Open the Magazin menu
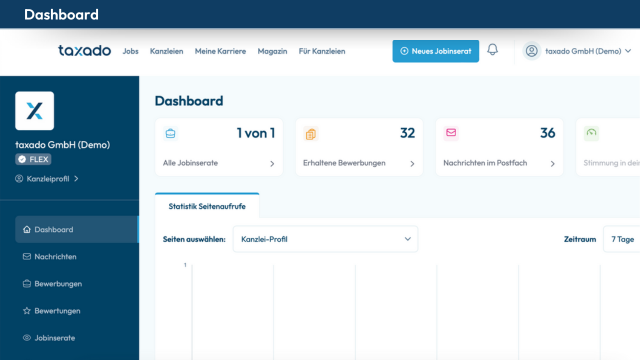 (272, 51)
